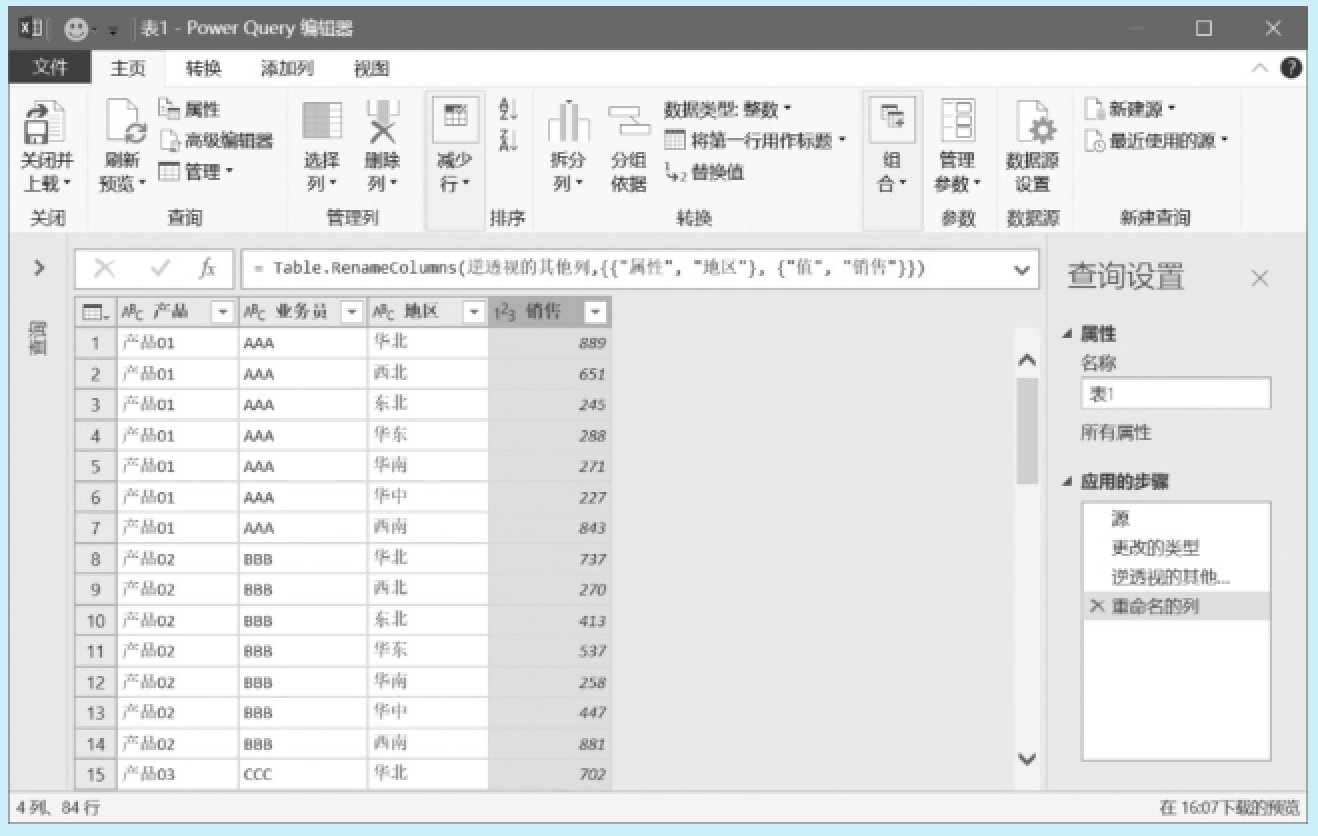1318x836 pixels.
Task: Click the 刷新预览 refresh preview icon
Action: click(x=124, y=124)
